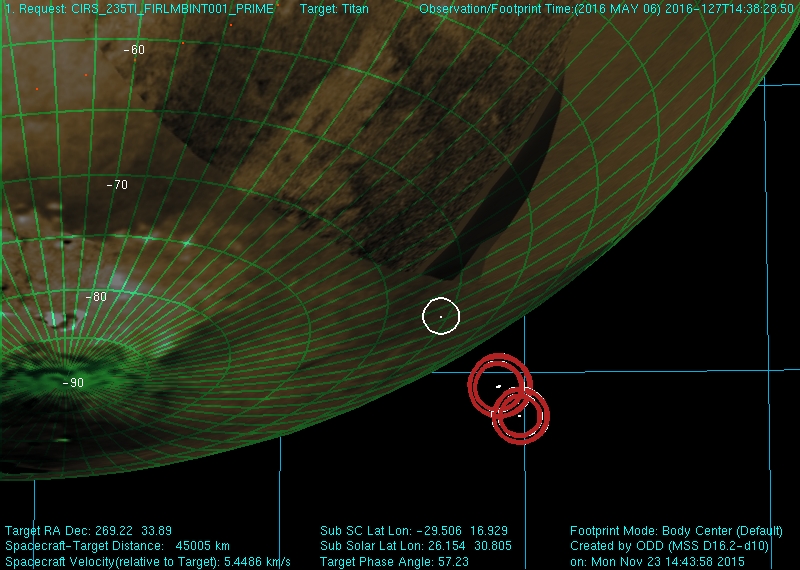Click the Spacecraft-Target Distance 45005 km text
This screenshot has height=570, width=800.
(x=117, y=546)
